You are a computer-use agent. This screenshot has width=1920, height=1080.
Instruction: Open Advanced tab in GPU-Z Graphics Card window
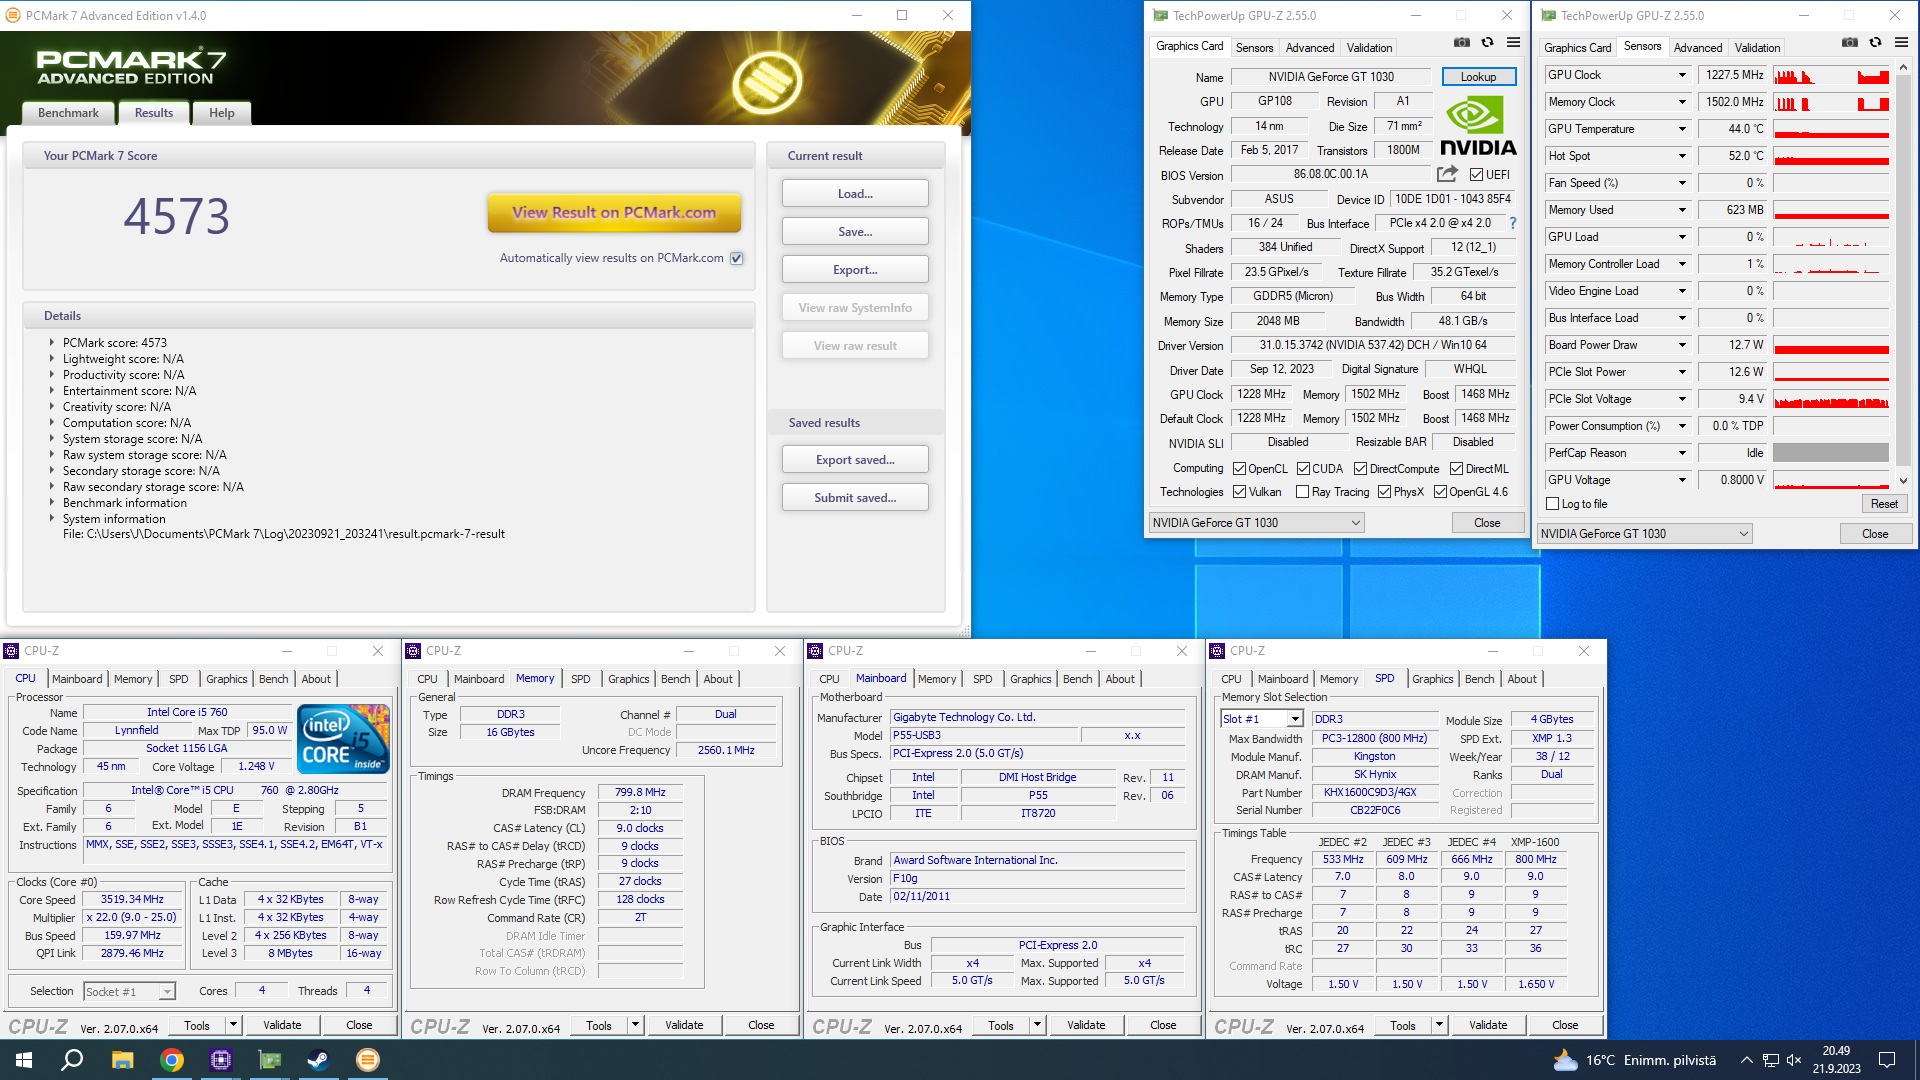(x=1310, y=48)
